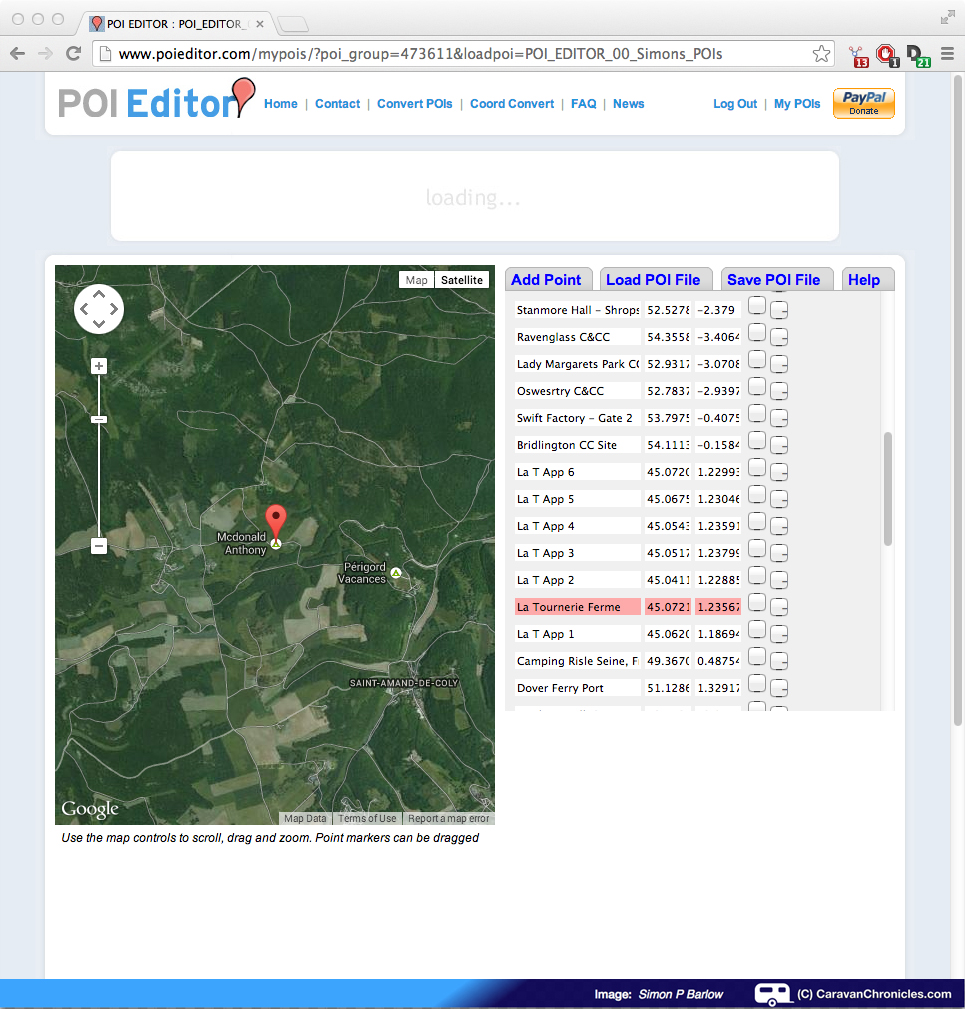Click the Log Out link
Screen dimensions: 965x1009
(734, 104)
